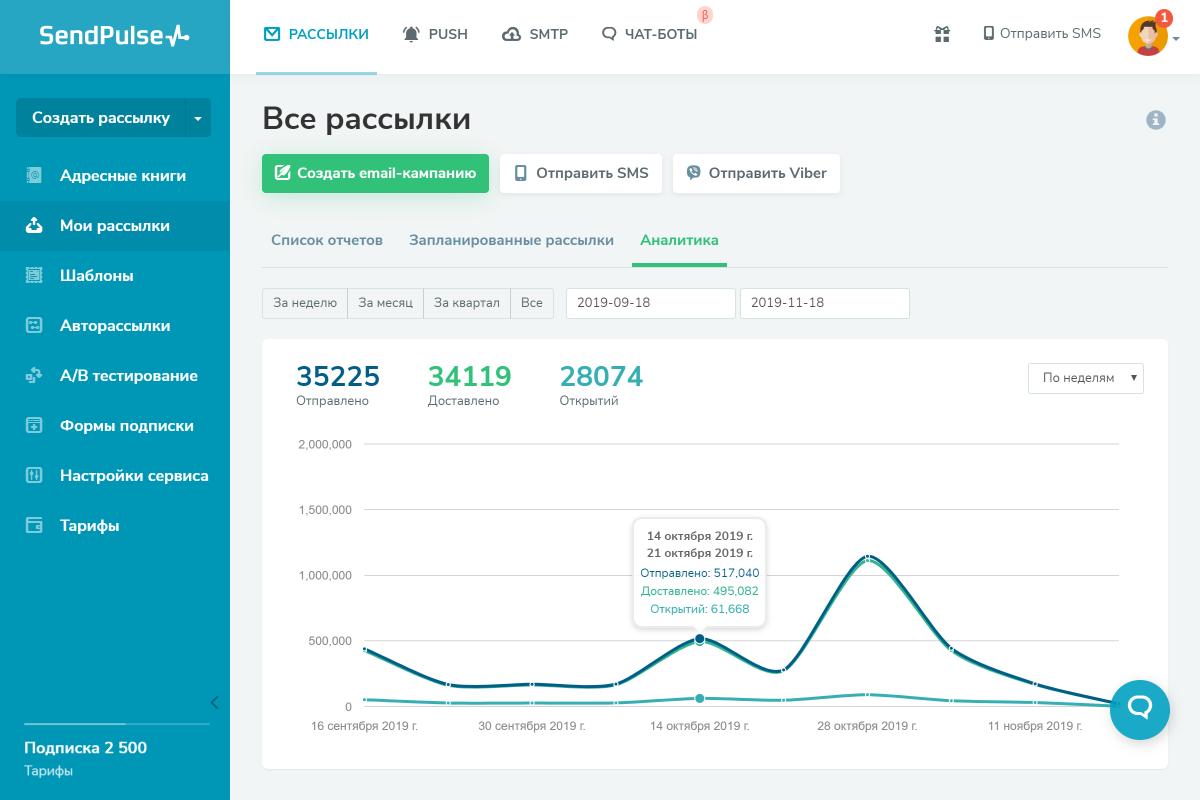The width and height of the screenshot is (1200, 800).
Task: Click the Создать email-кампанию button
Action: [375, 173]
